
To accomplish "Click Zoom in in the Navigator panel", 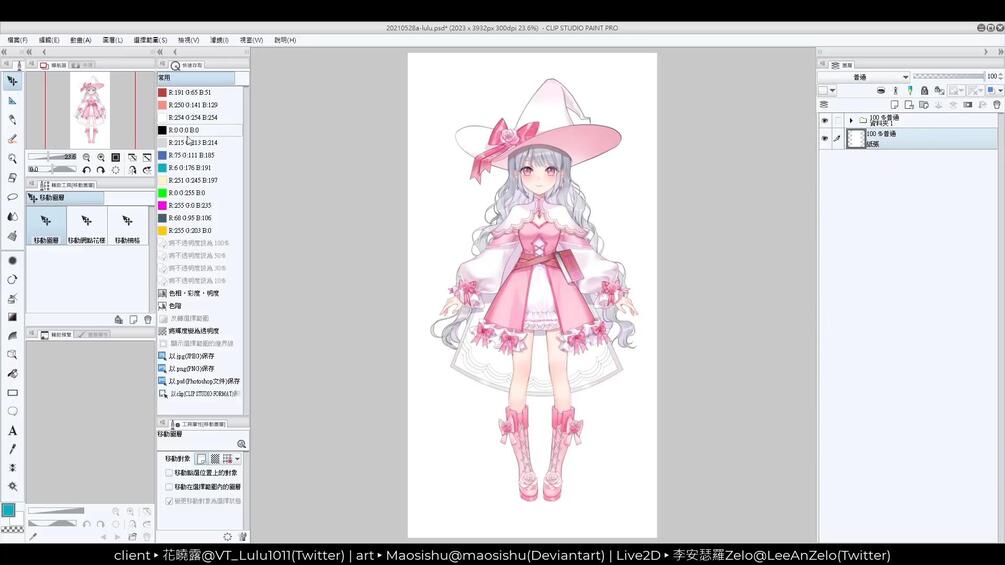I will (101, 157).
